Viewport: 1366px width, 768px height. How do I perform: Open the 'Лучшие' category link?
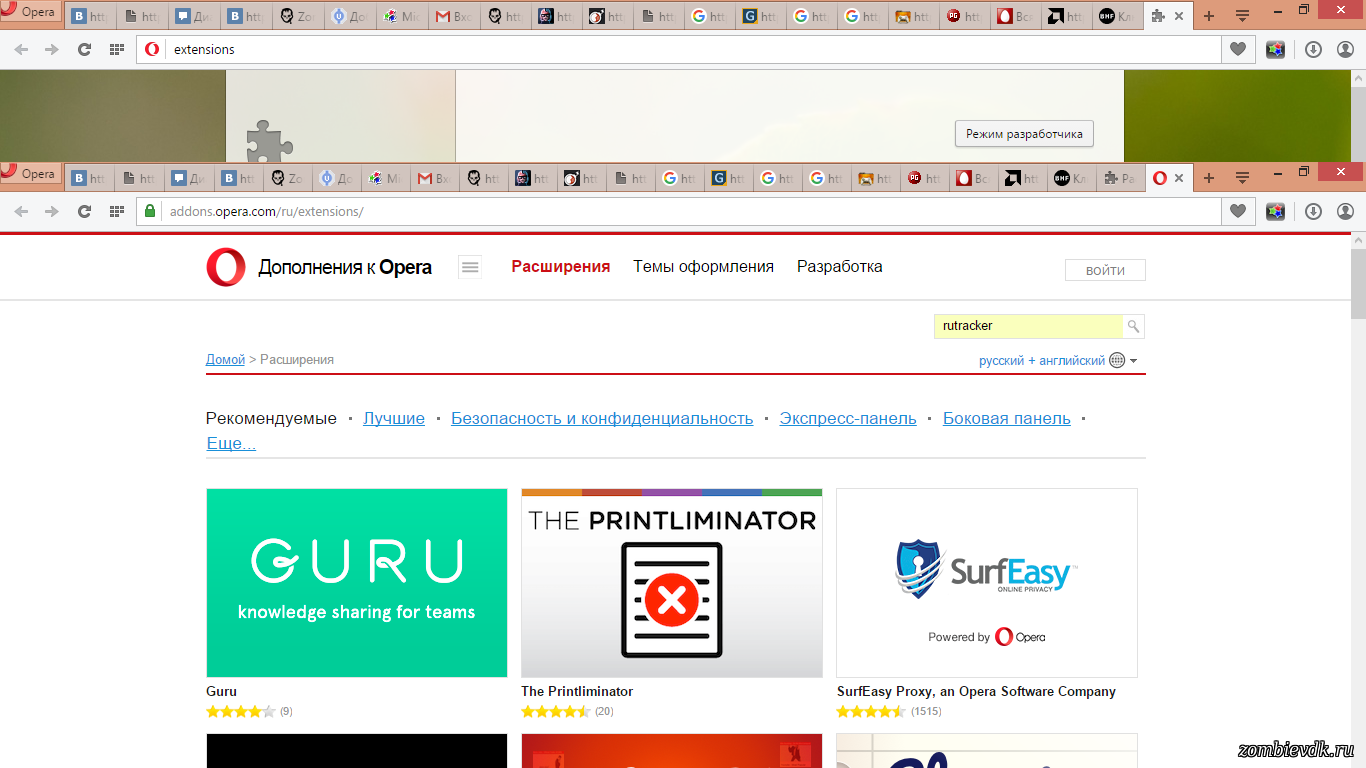394,419
